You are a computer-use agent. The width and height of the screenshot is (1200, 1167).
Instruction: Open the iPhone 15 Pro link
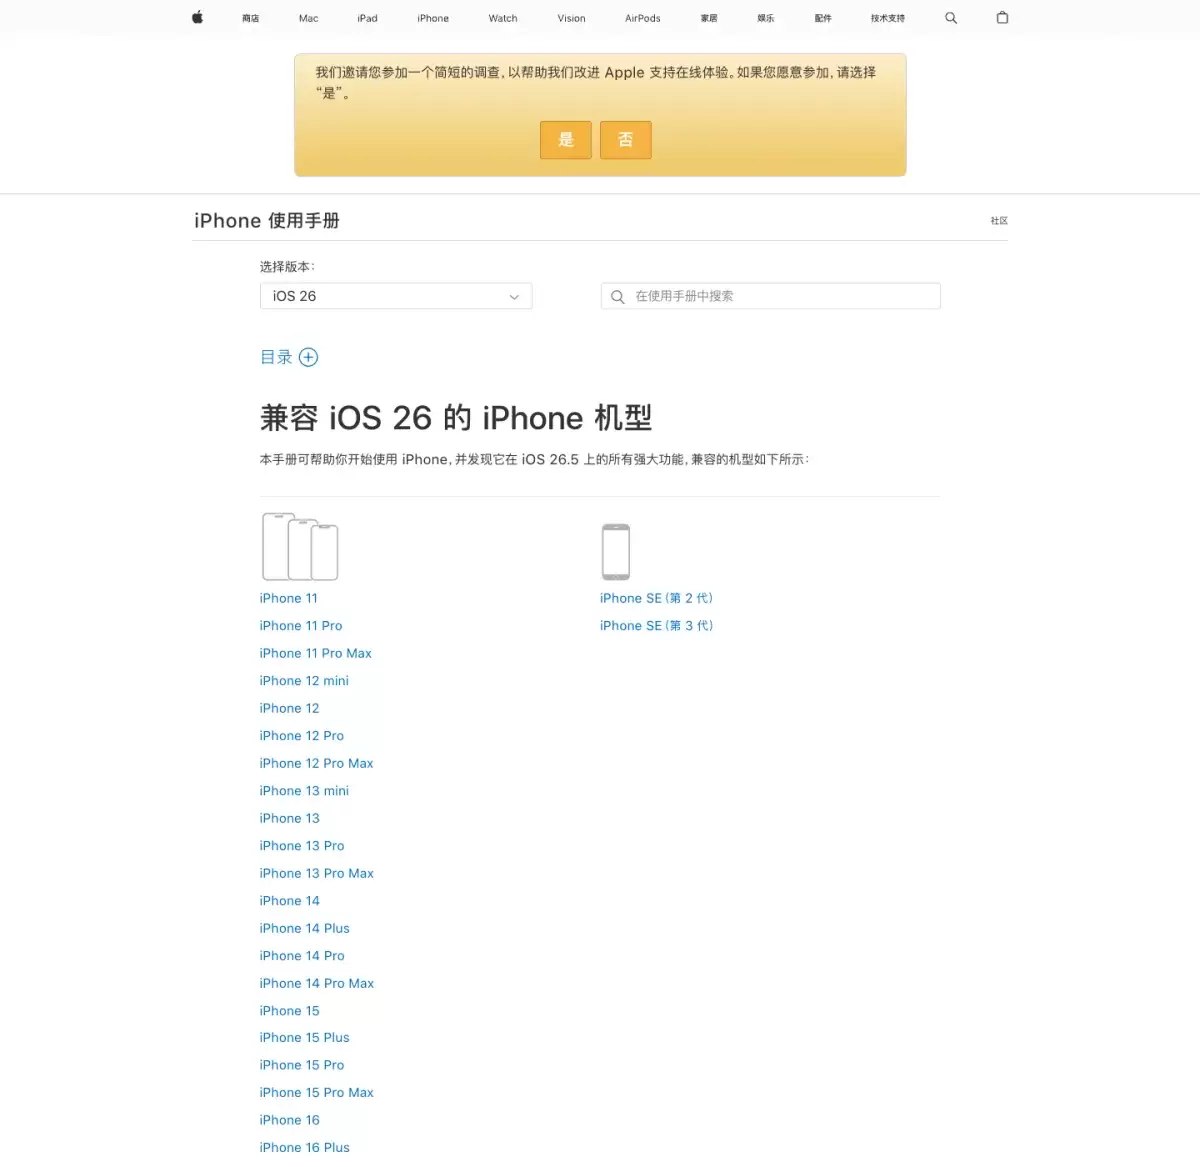302,1065
